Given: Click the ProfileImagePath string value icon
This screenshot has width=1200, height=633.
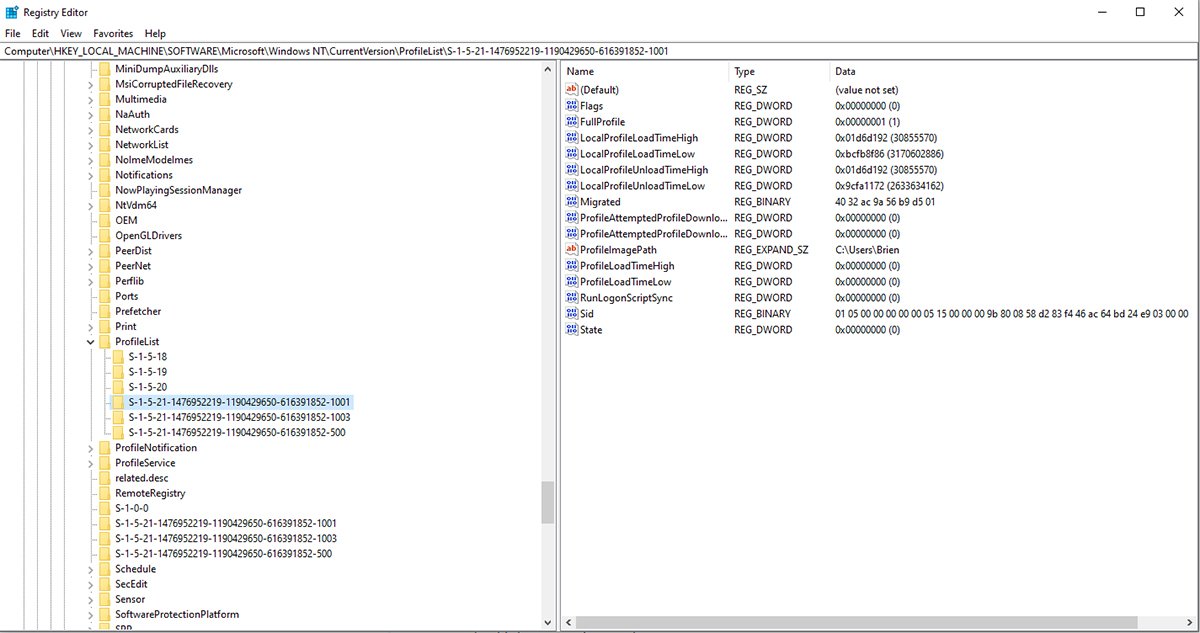Looking at the screenshot, I should click(x=572, y=250).
